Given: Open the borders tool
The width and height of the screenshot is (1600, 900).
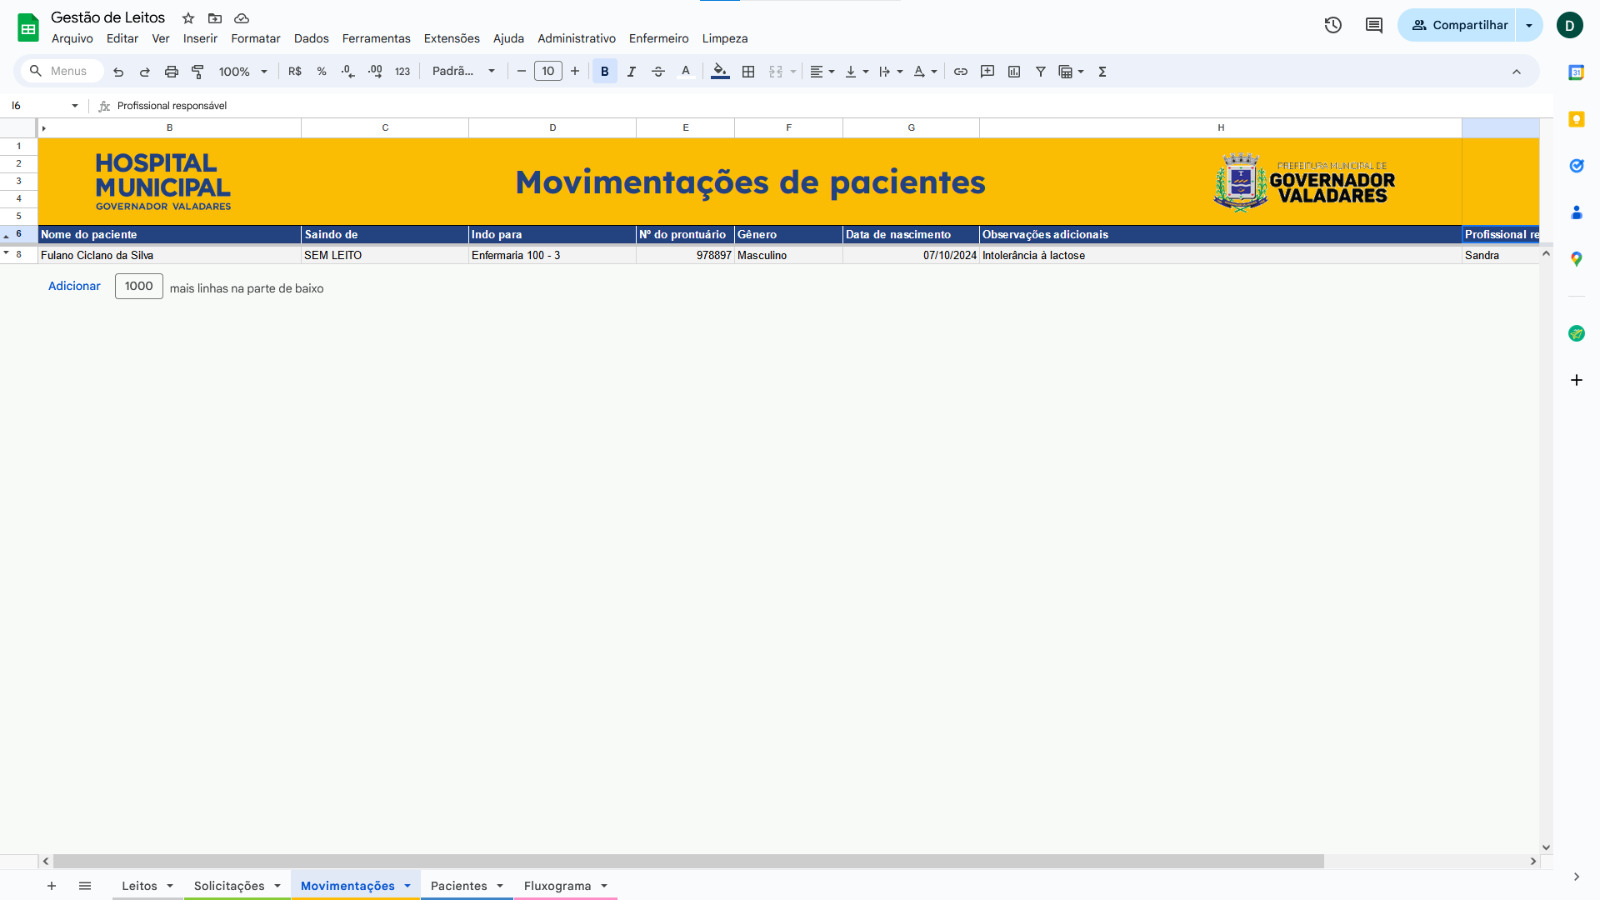Looking at the screenshot, I should [748, 72].
